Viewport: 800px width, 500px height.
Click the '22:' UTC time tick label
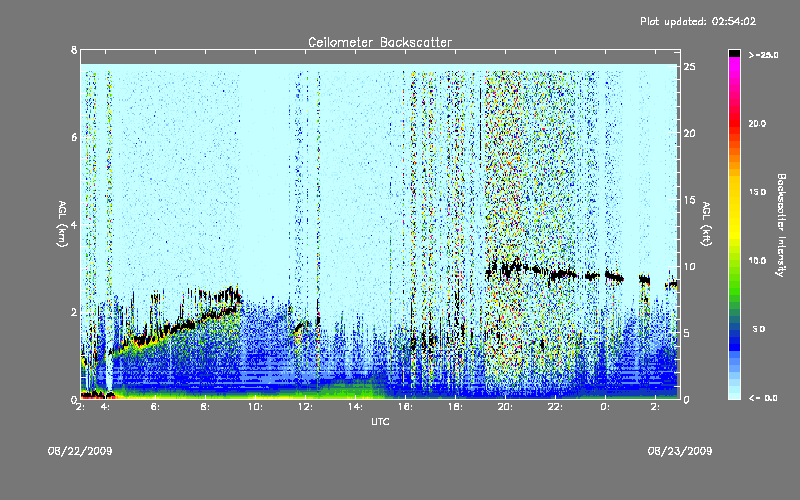coord(555,407)
